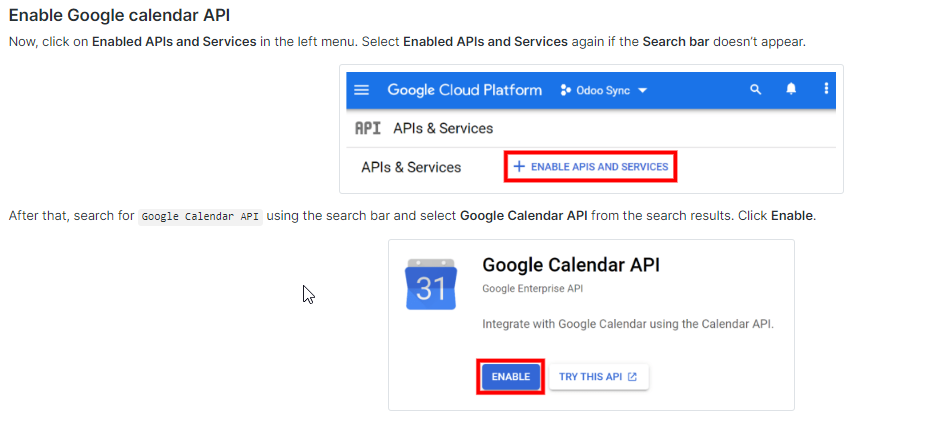The height and width of the screenshot is (423, 938).
Task: Open the notifications bell
Action: (x=791, y=90)
